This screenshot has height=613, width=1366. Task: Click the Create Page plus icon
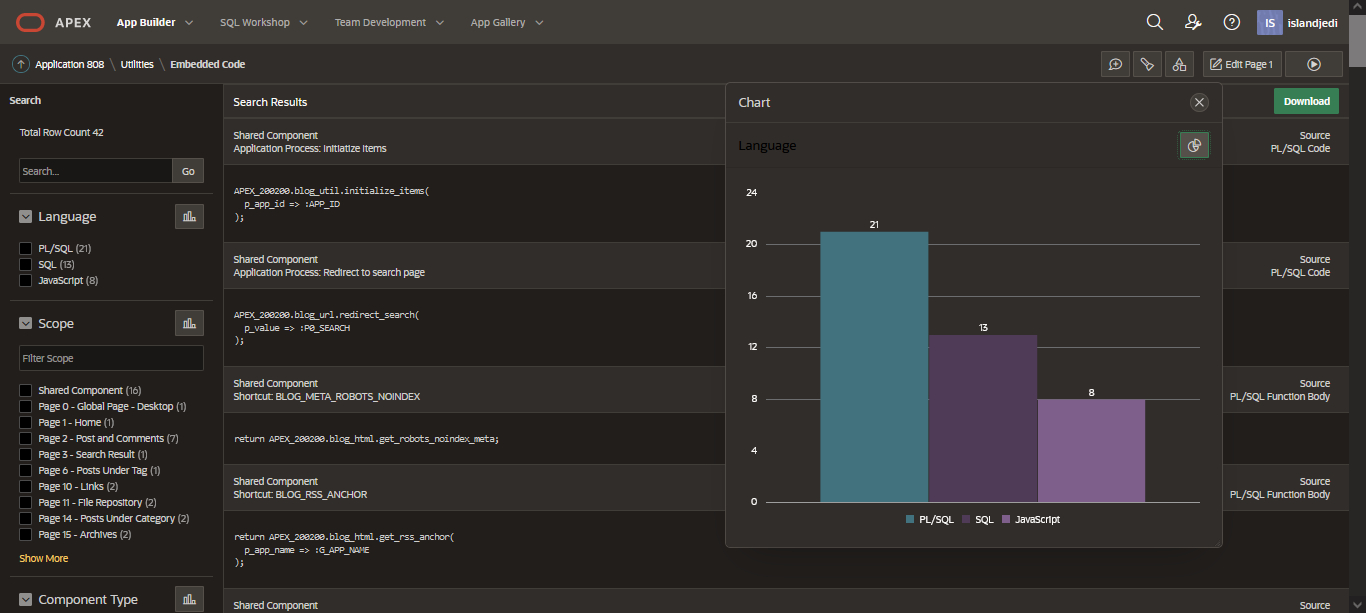(1116, 64)
